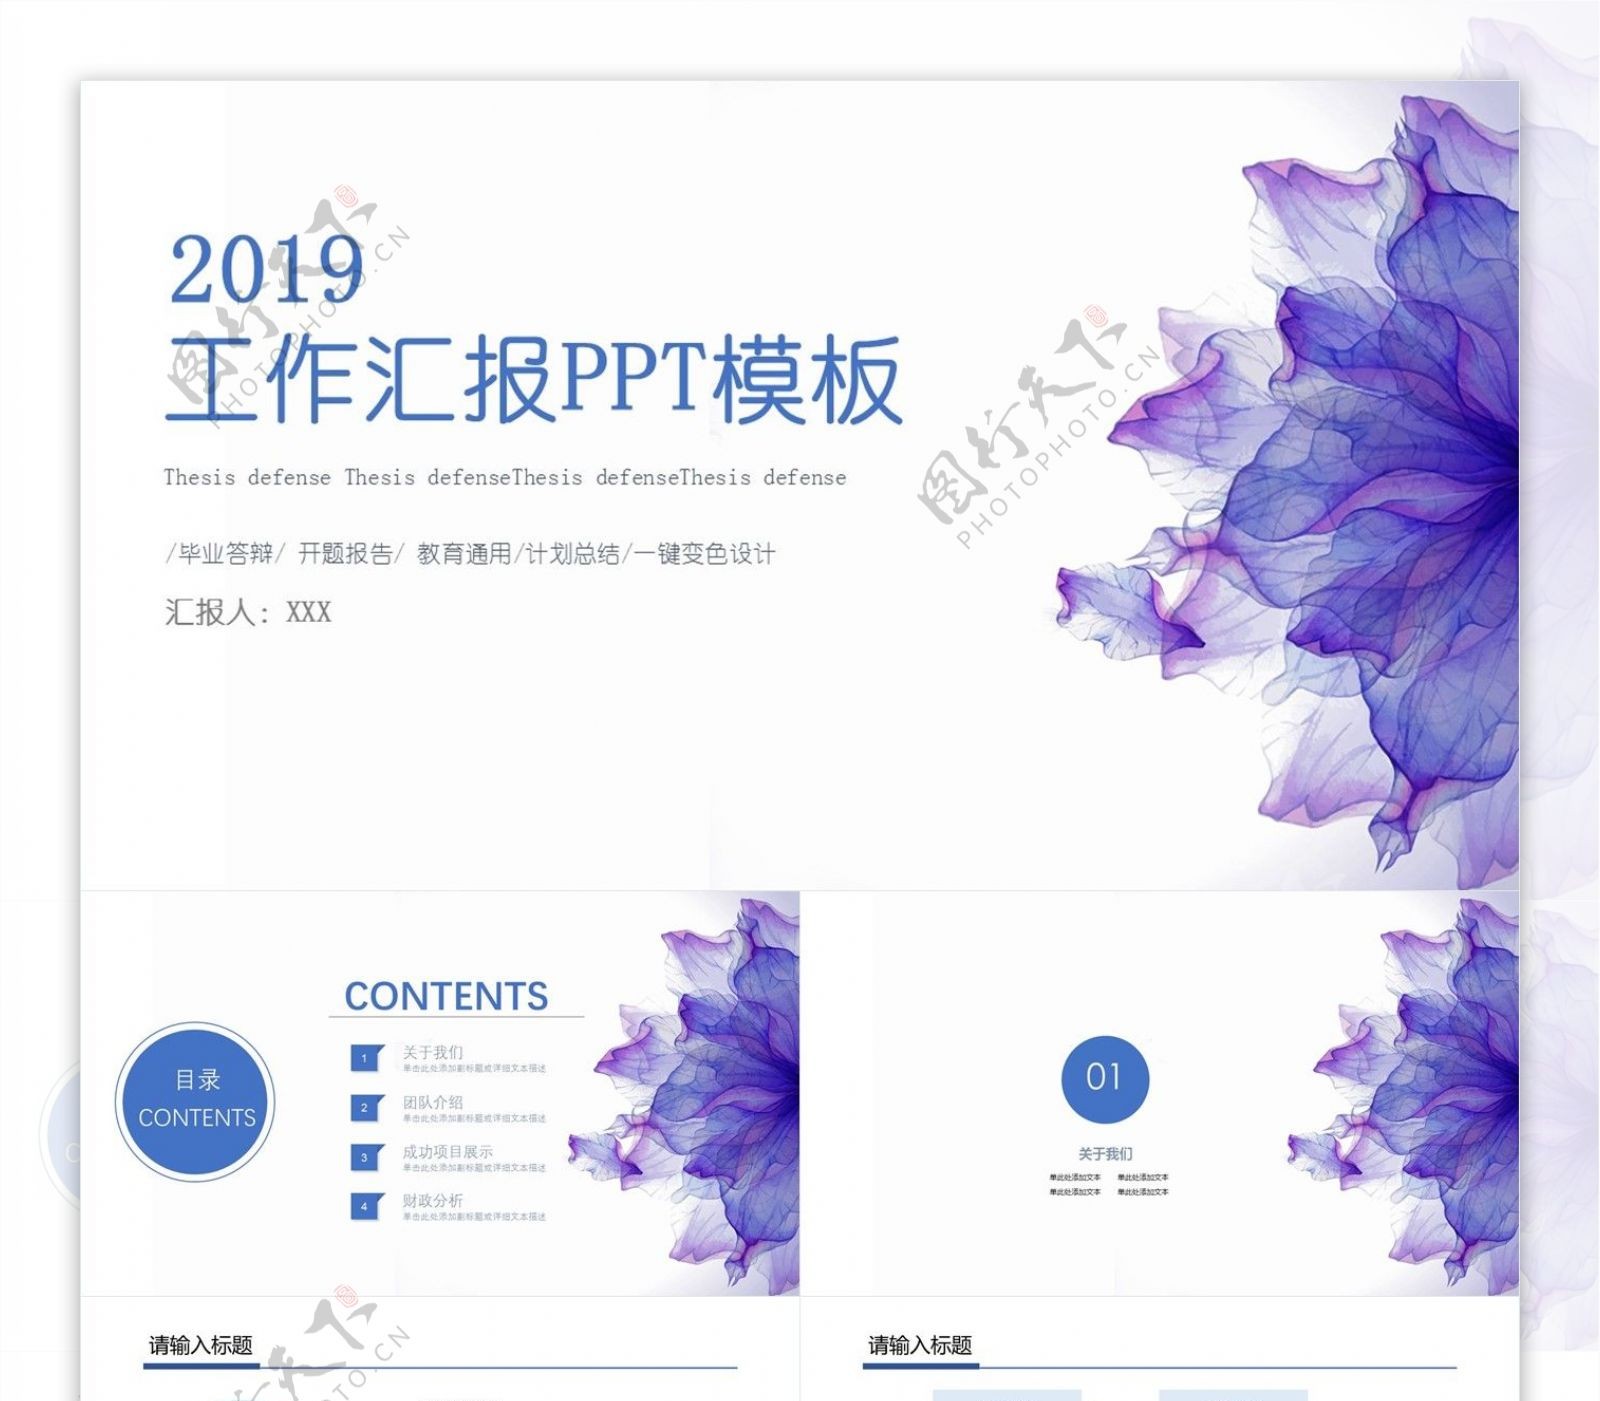Select the "/毕业答辩/ 开题报告/" tagline text
1600x1401 pixels.
470,553
